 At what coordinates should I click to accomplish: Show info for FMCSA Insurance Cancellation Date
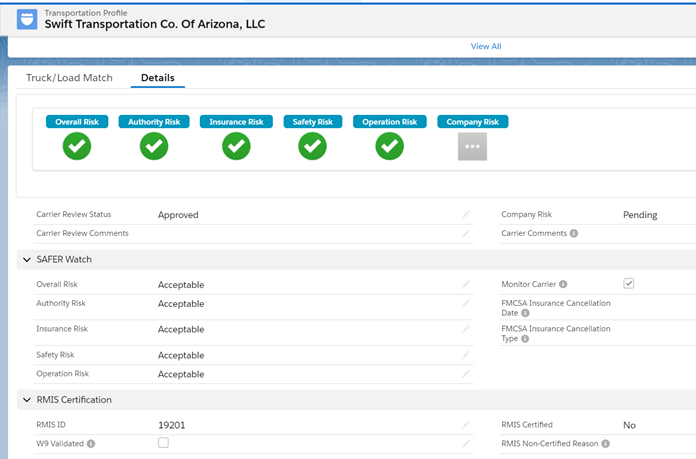[525, 313]
